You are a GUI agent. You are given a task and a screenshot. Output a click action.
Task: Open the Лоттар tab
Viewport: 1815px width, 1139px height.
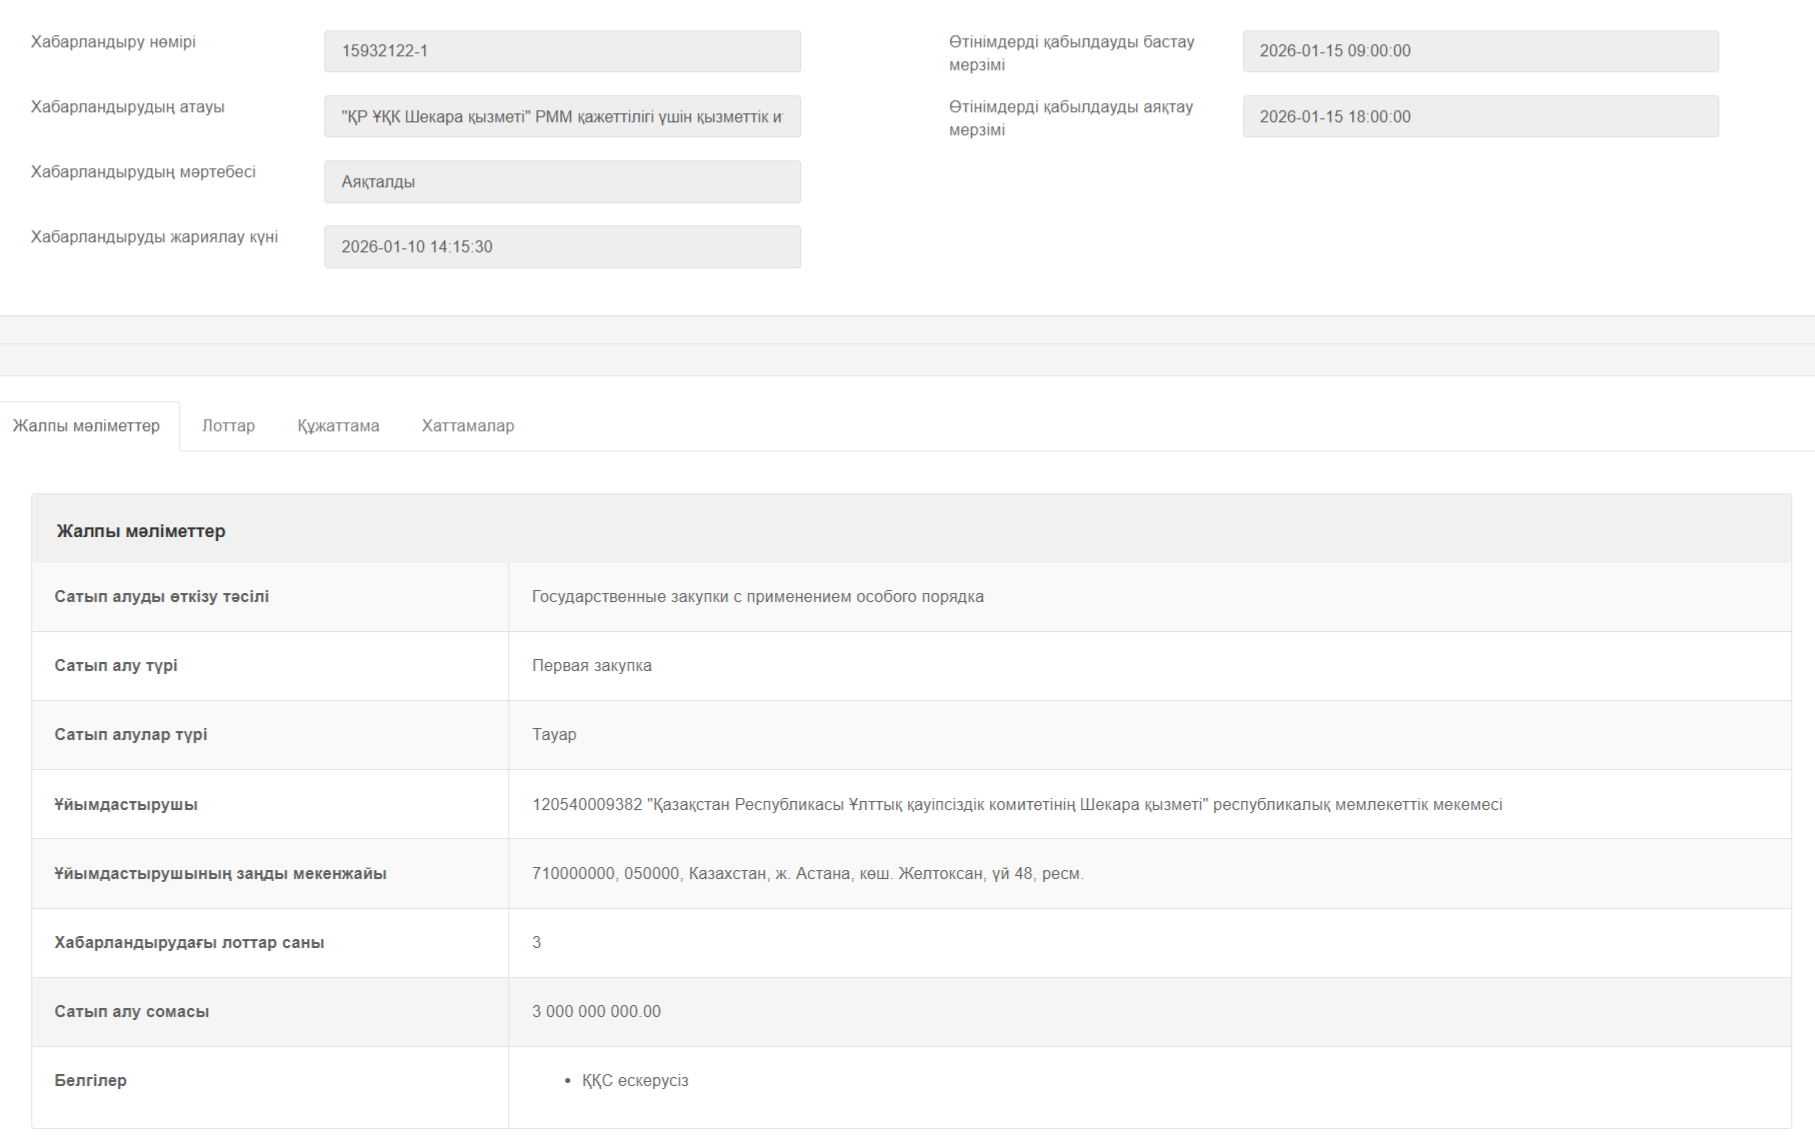coord(228,426)
